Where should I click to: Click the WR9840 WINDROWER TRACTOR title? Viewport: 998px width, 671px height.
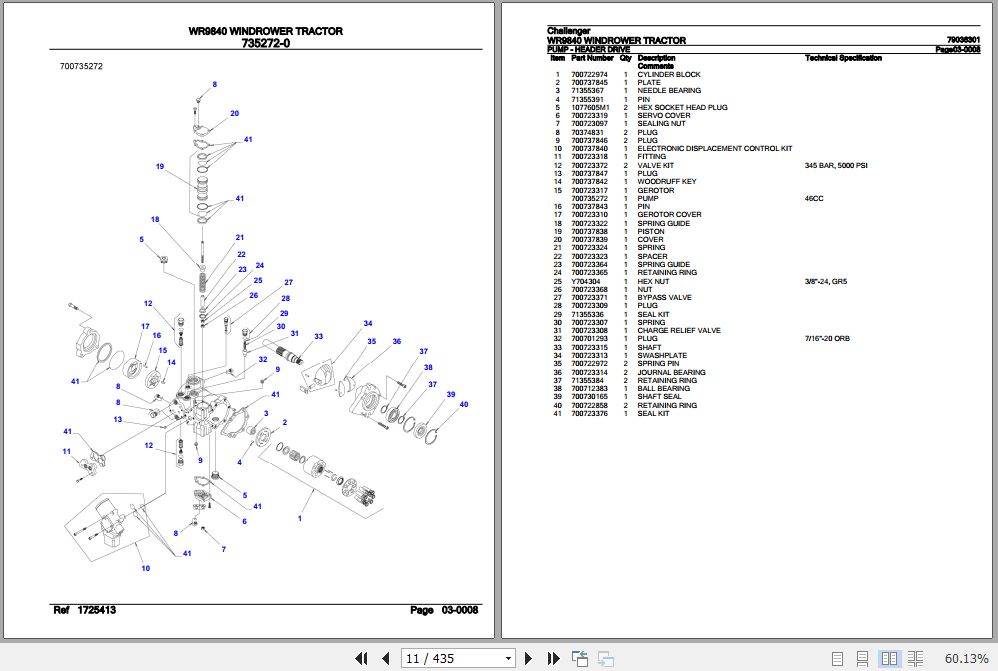[266, 31]
